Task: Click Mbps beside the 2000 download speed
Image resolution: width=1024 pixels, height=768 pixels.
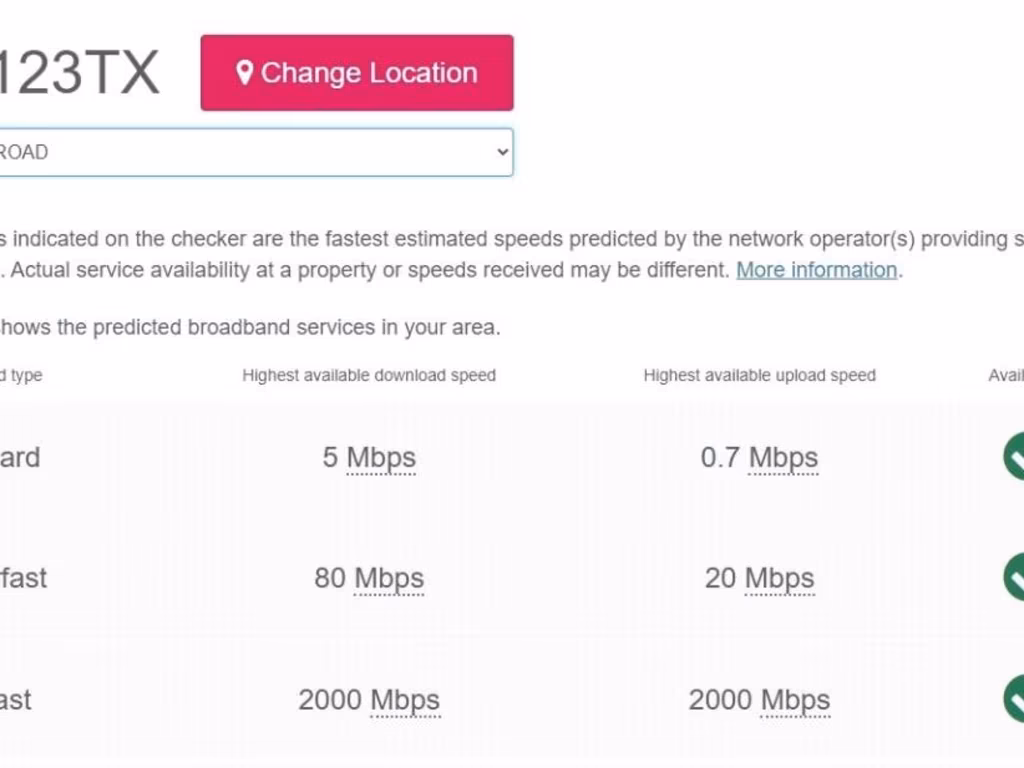Action: 405,700
